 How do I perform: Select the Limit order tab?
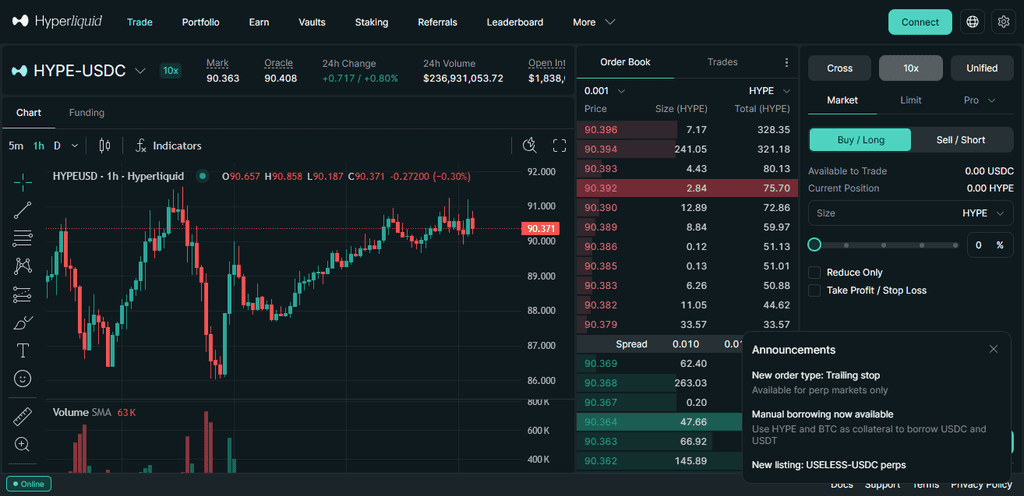[x=910, y=100]
